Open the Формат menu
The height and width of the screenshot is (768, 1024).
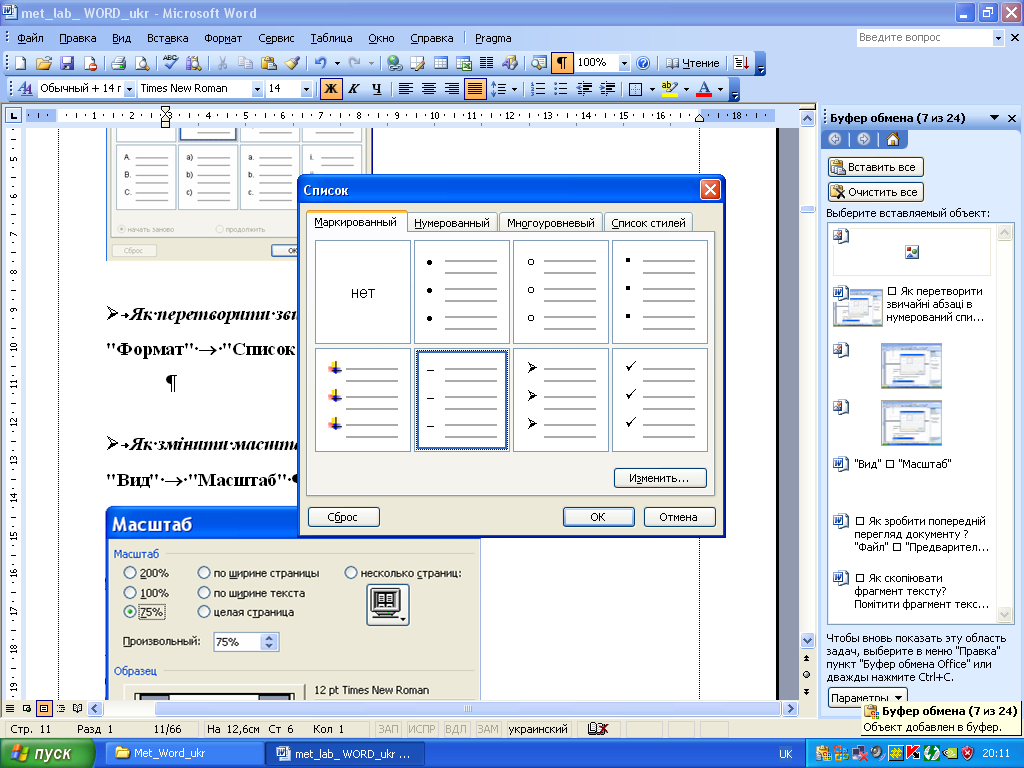coord(223,38)
